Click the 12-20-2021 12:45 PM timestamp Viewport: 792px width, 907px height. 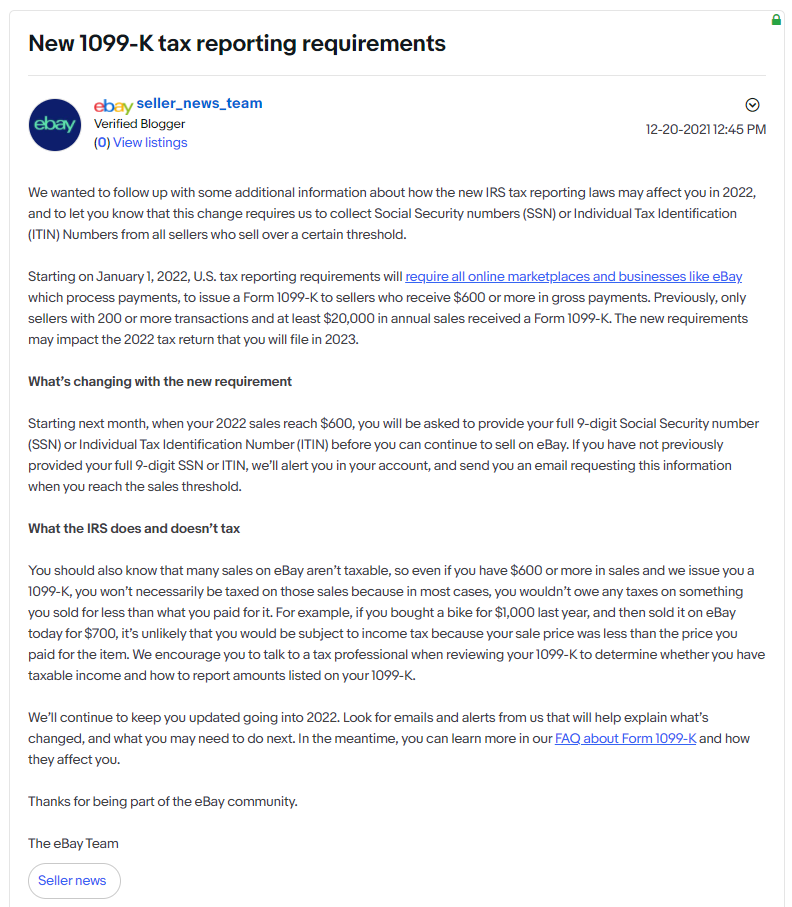click(706, 129)
